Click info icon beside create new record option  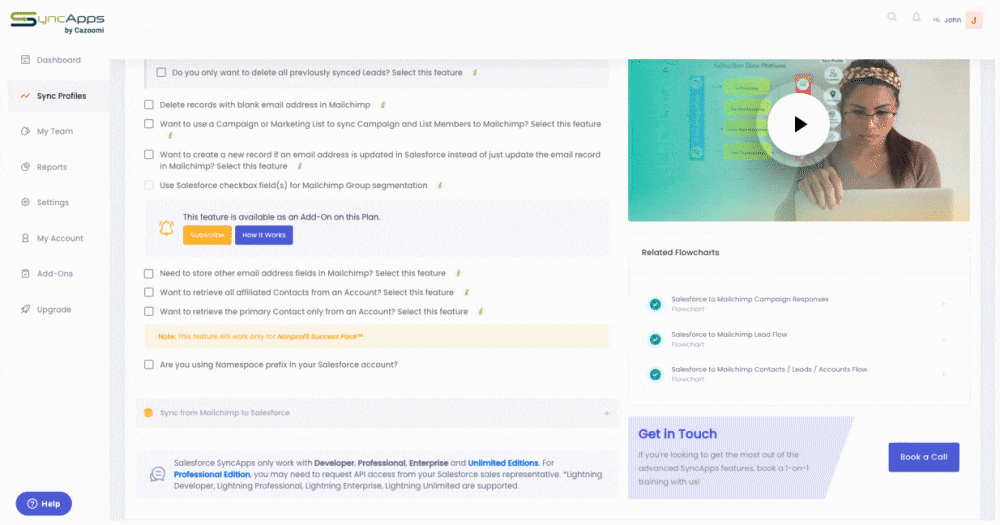300,166
